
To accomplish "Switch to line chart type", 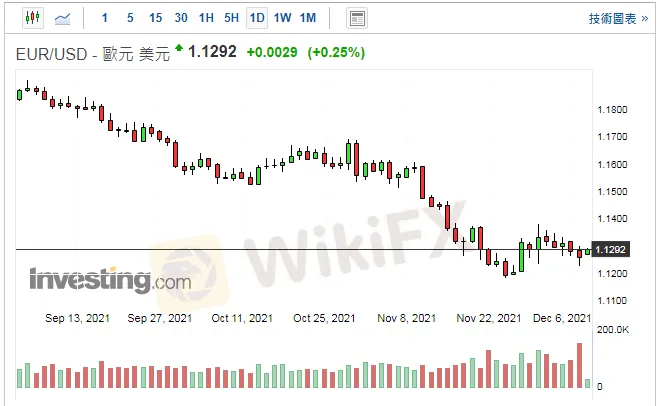I will tap(63, 18).
